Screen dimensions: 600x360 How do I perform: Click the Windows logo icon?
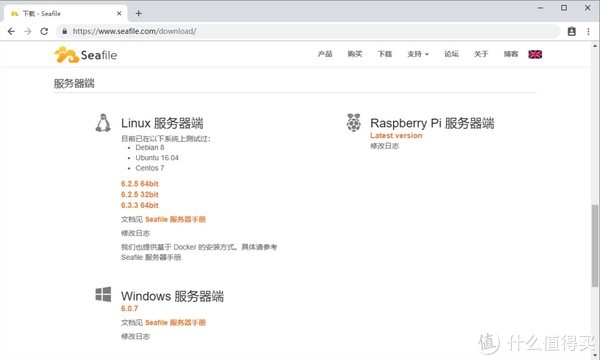click(x=103, y=294)
